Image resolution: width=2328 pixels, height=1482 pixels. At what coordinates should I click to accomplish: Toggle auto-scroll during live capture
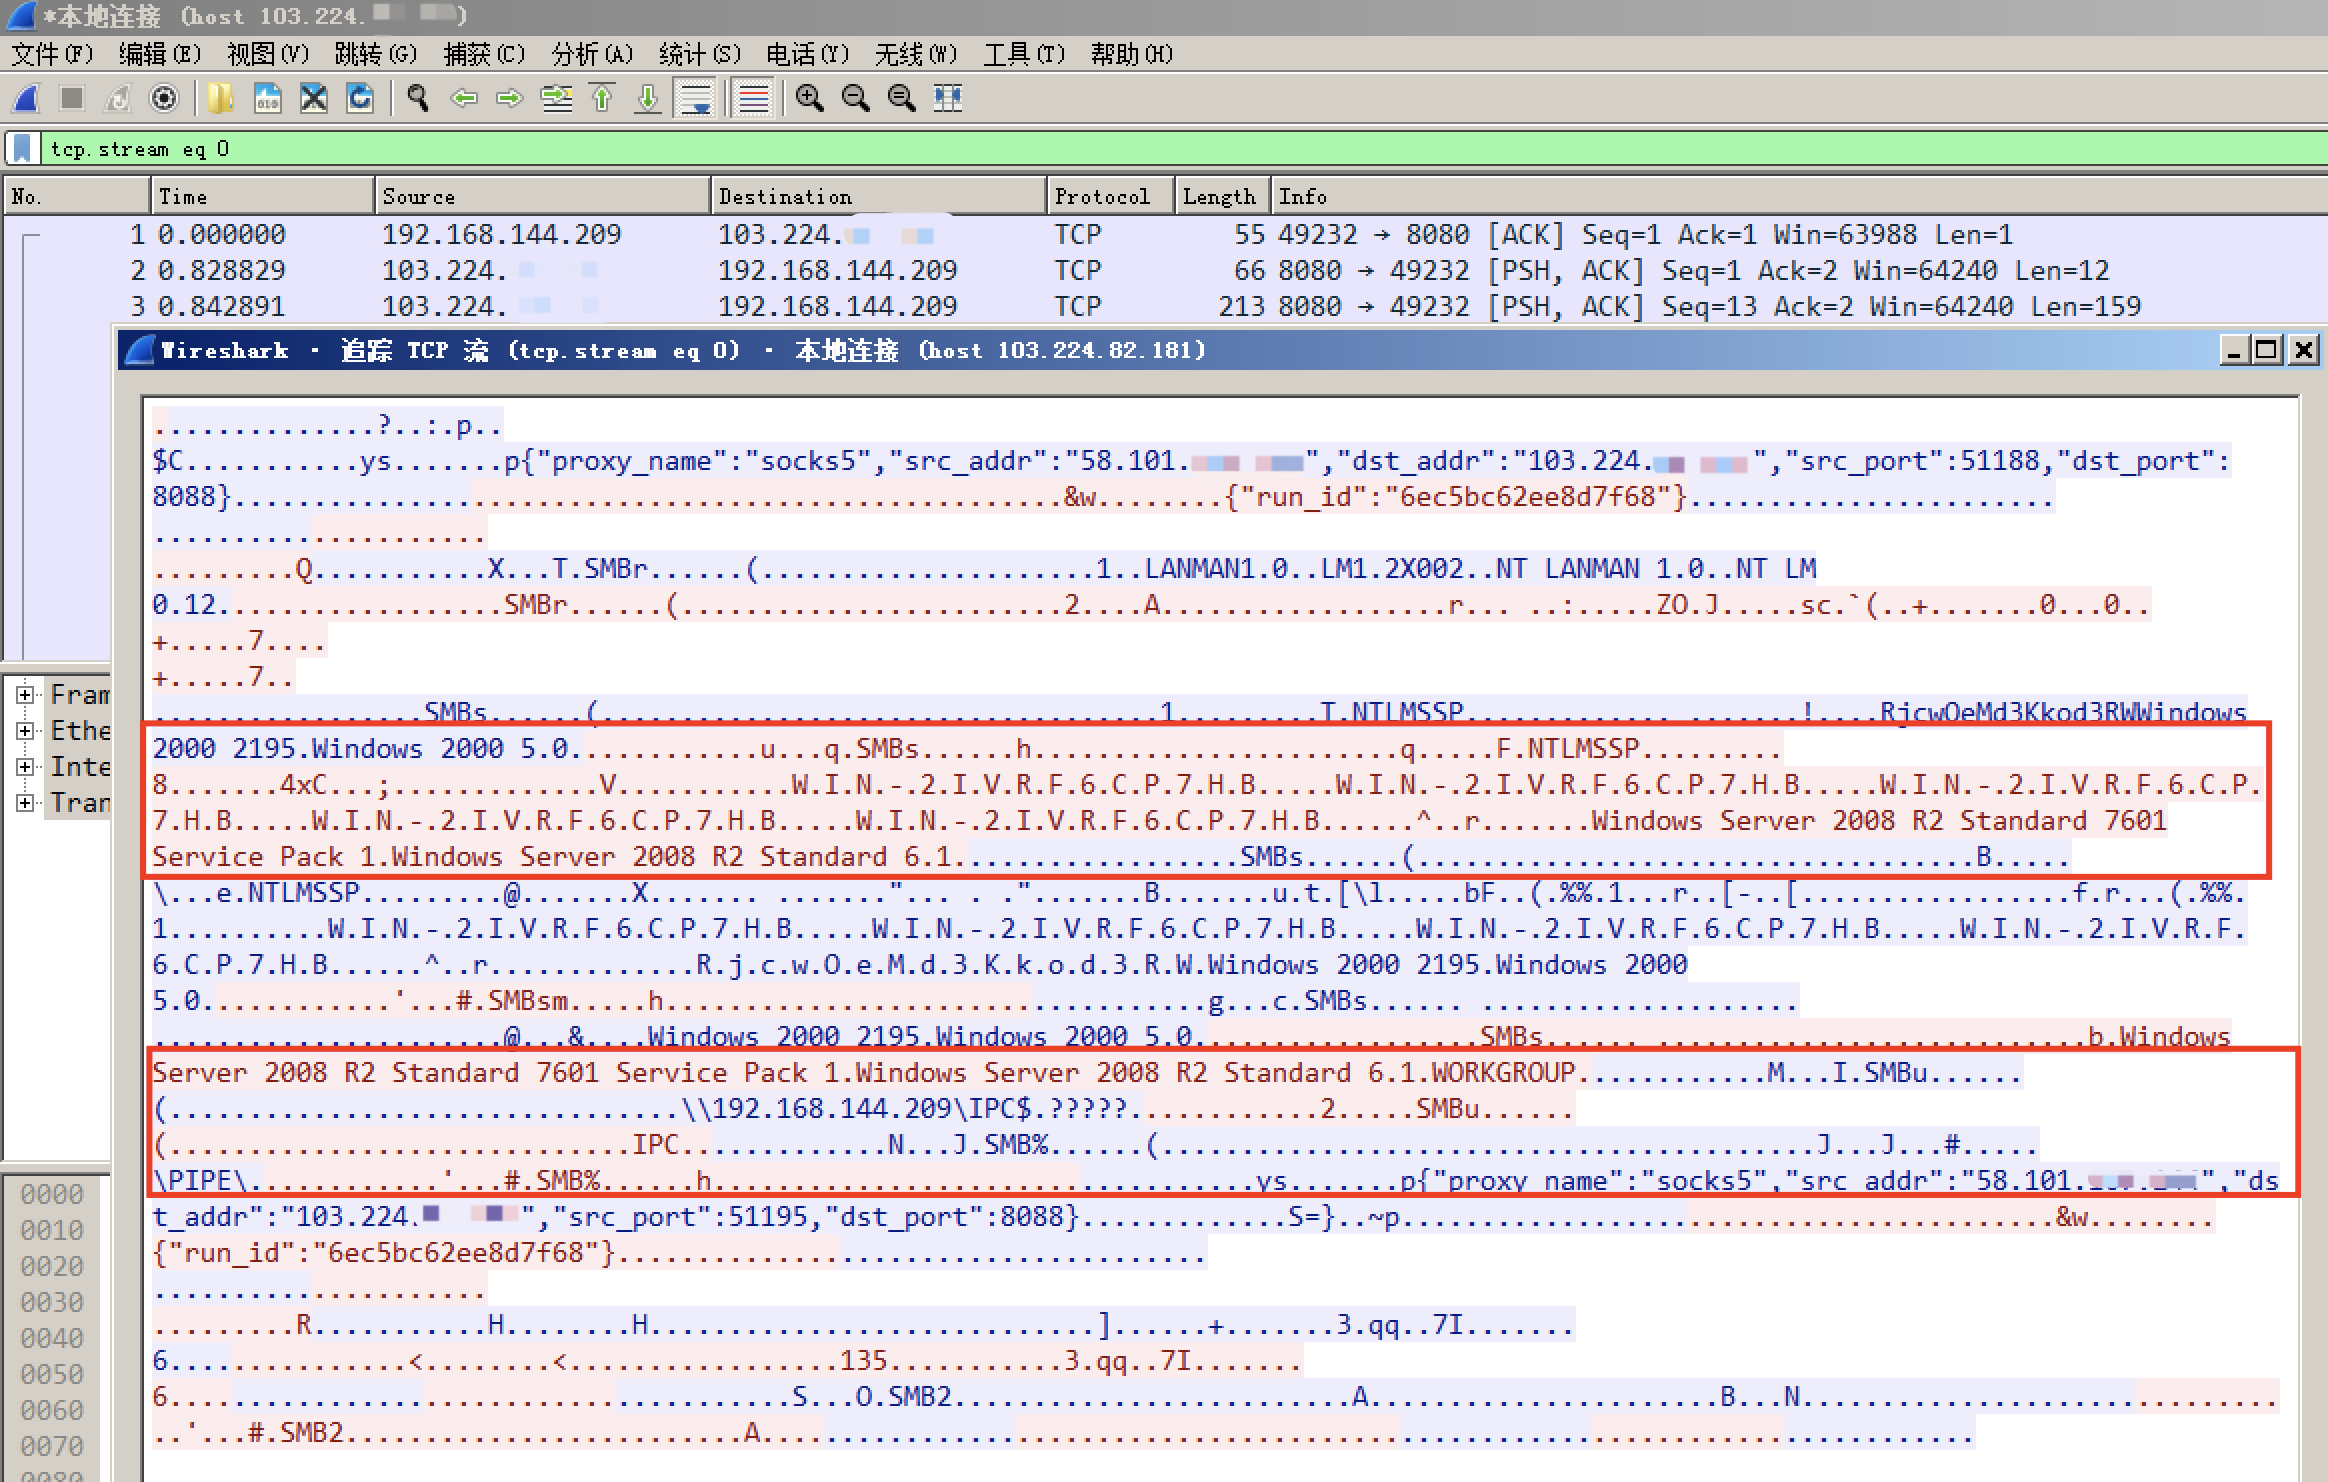(x=695, y=98)
